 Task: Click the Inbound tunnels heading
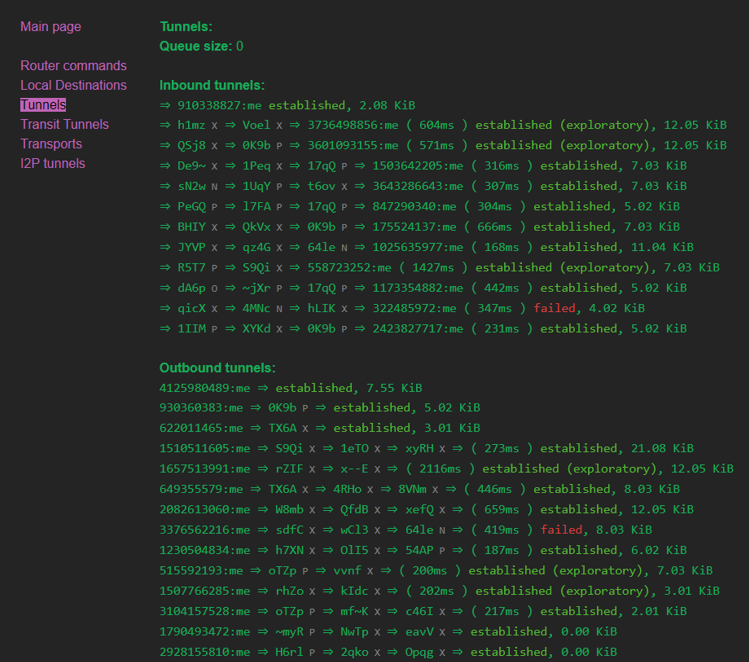point(212,85)
